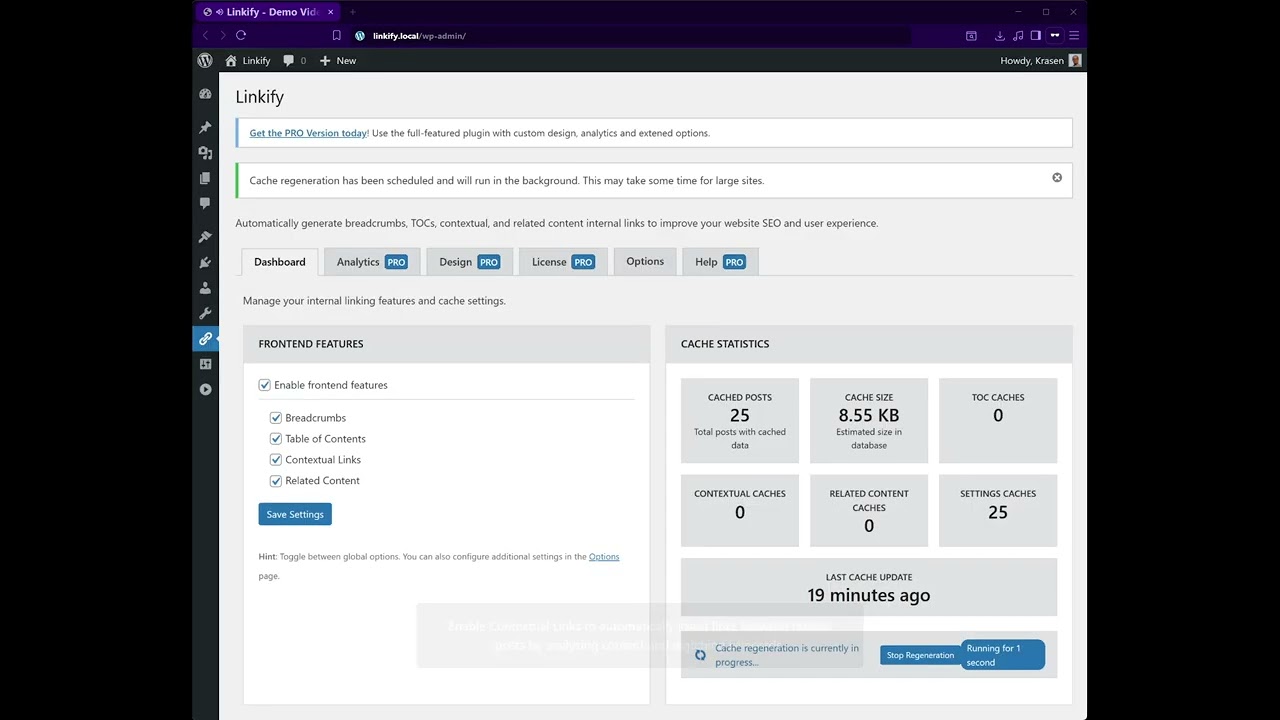Image resolution: width=1280 pixels, height=720 pixels.
Task: Open the Users sidebar icon
Action: (205, 288)
